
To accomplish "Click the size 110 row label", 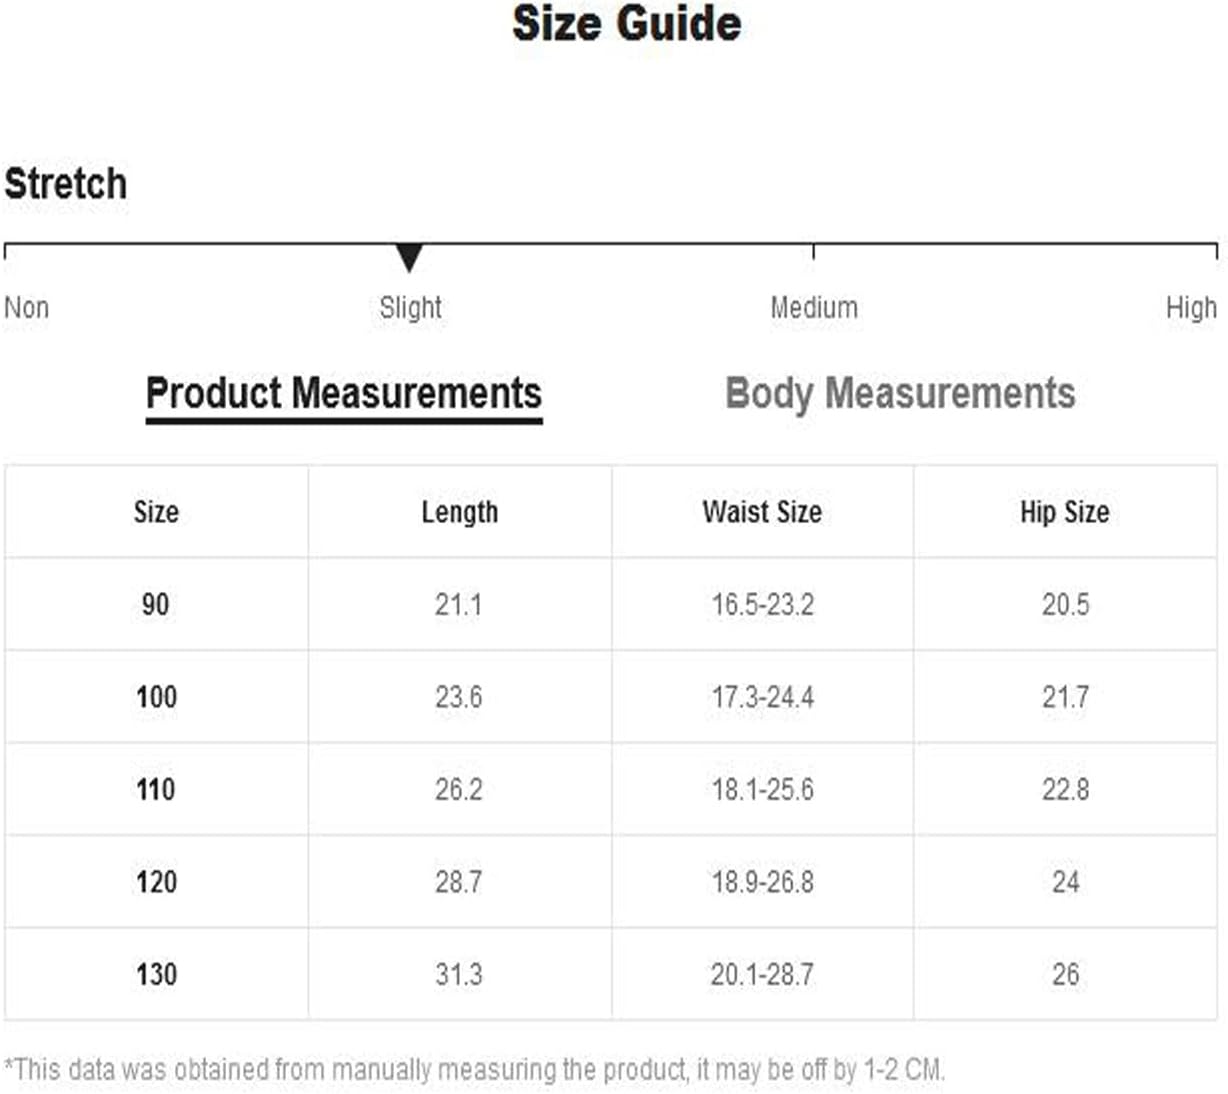I will tap(156, 789).
